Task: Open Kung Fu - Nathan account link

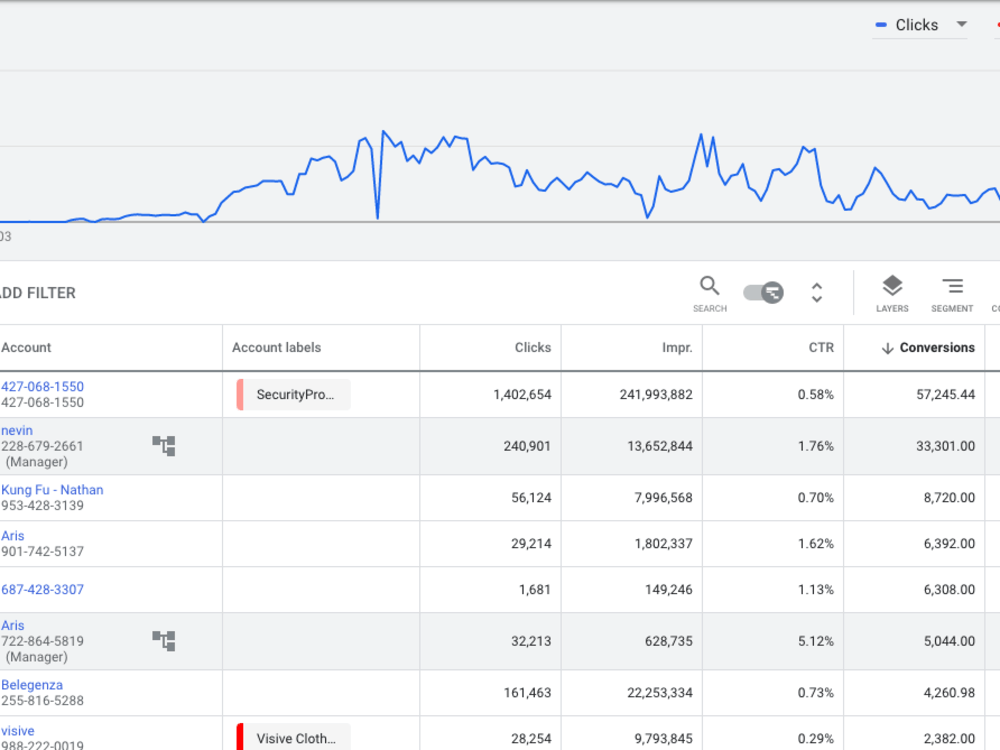Action: click(x=52, y=490)
